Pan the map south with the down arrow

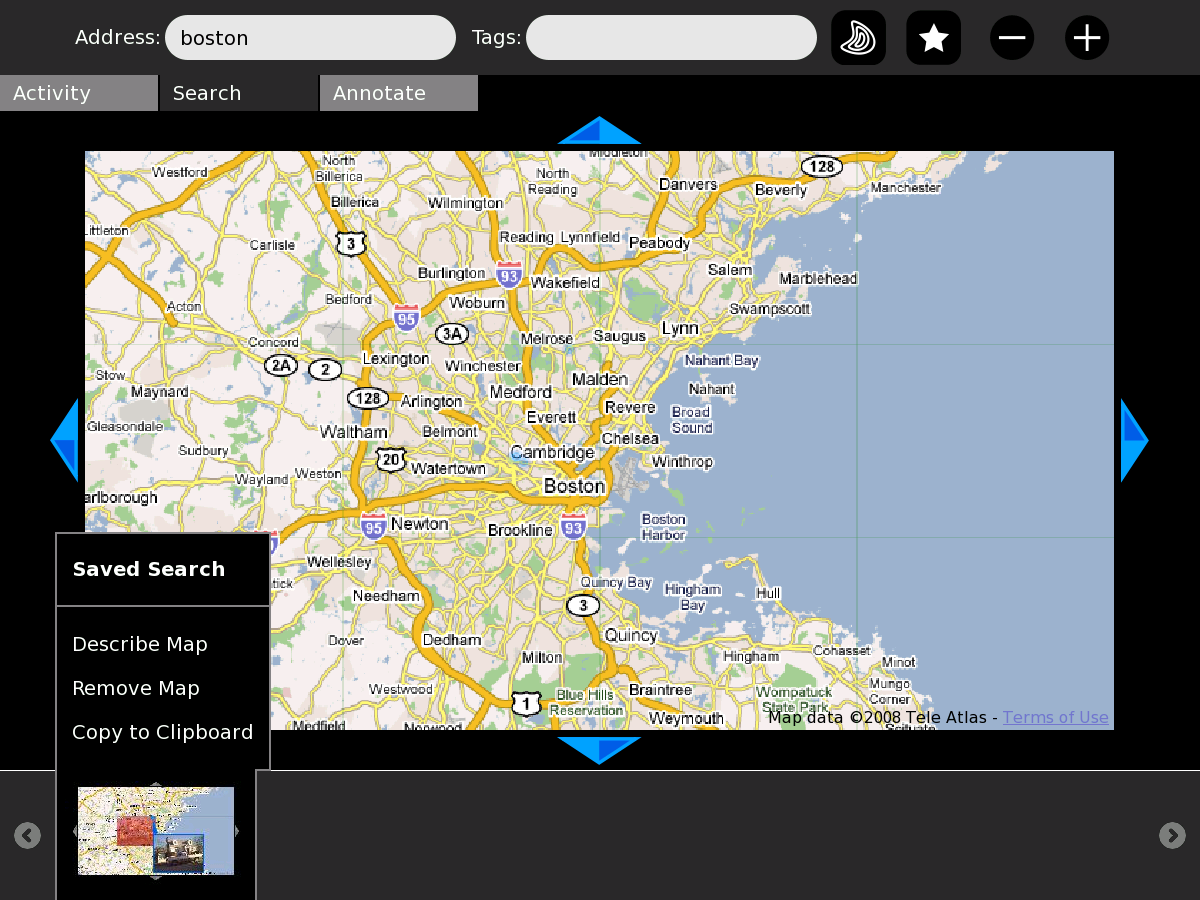tap(599, 750)
